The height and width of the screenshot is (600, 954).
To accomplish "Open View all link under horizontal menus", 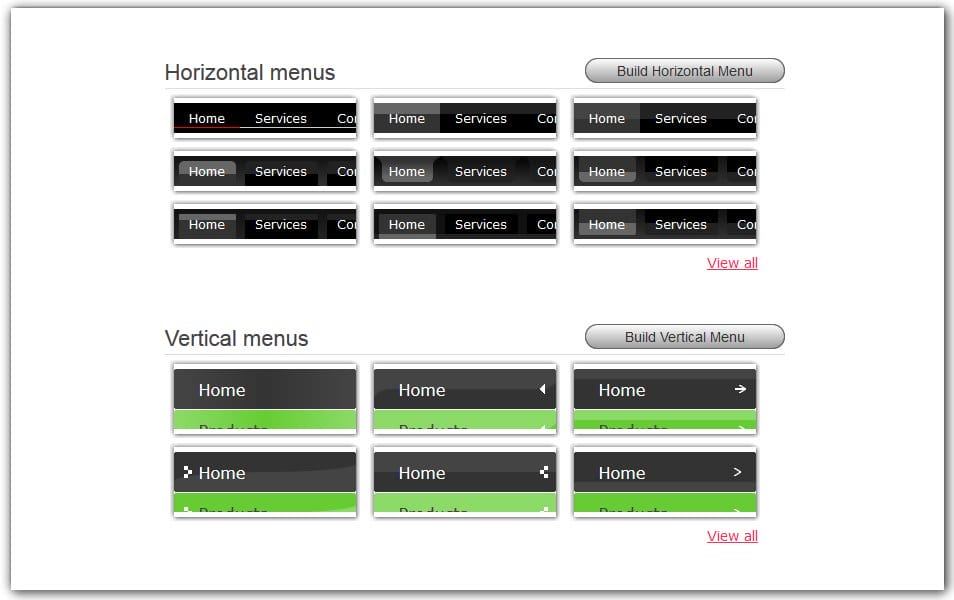I will pyautogui.click(x=731, y=263).
